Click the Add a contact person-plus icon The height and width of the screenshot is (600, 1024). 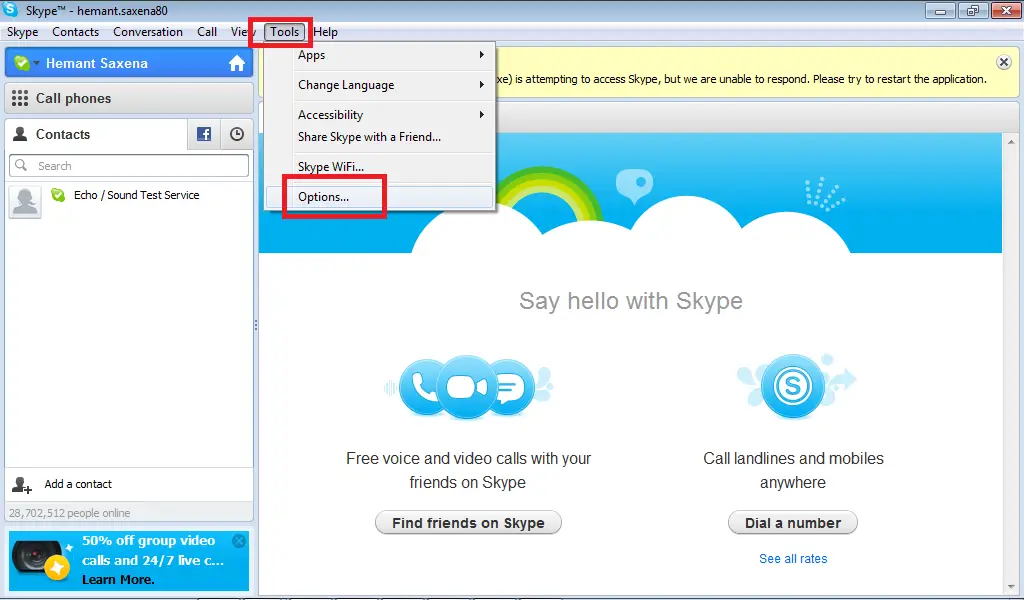tap(22, 484)
